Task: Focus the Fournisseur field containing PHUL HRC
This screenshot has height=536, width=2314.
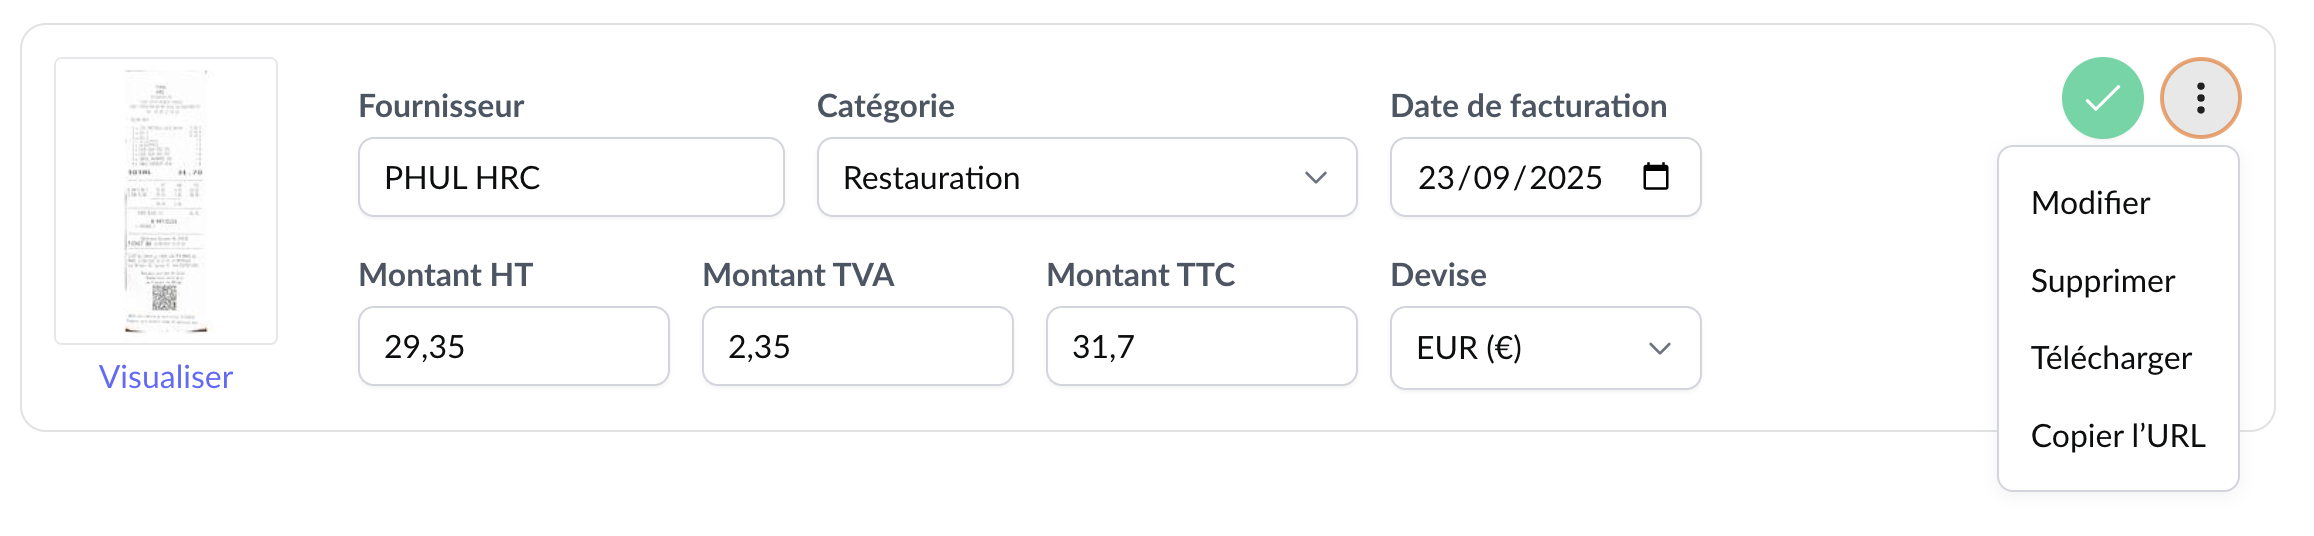Action: (x=570, y=178)
